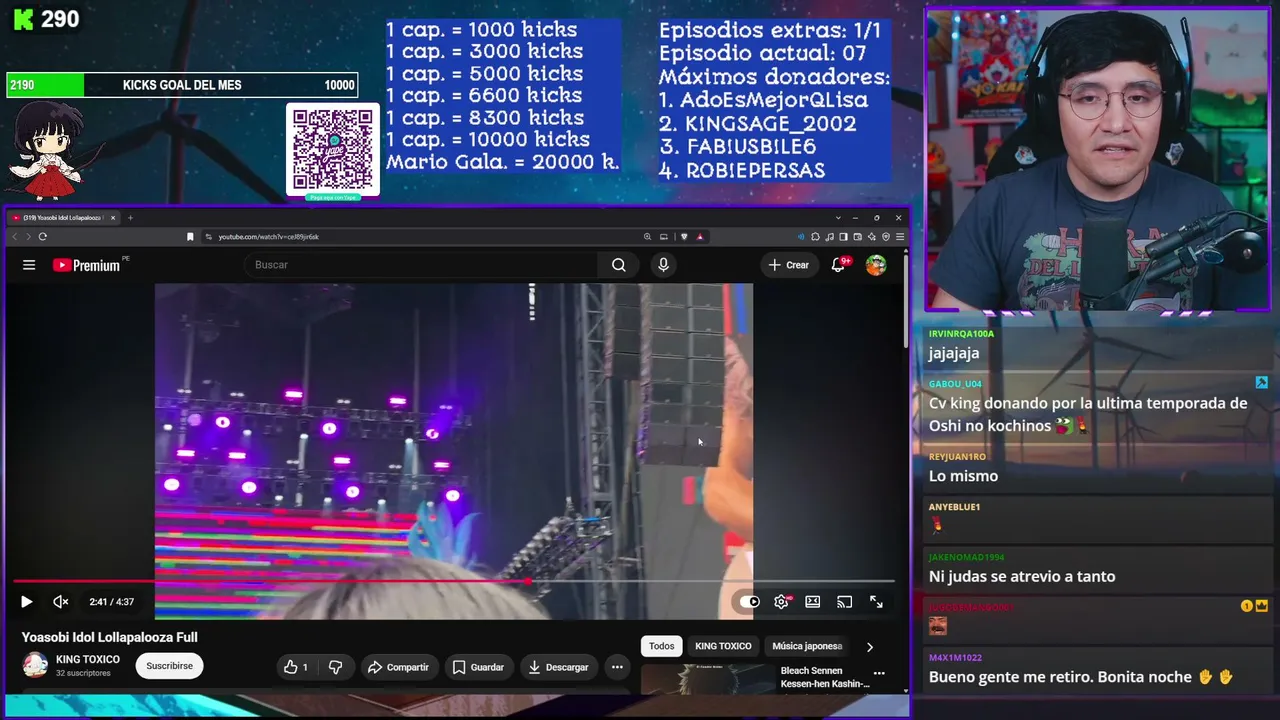This screenshot has height=720, width=1280.
Task: Switch the video to theater mode
Action: point(813,602)
